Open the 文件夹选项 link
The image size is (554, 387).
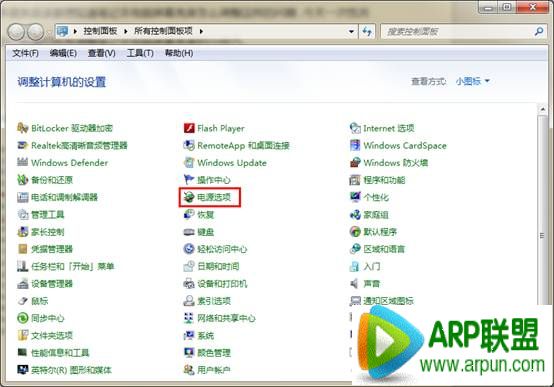click(52, 335)
